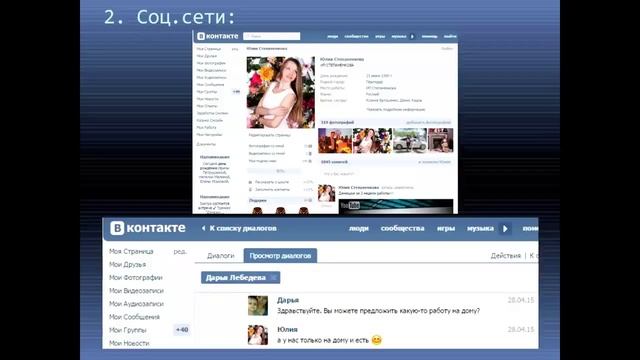Viewport: 640px width, 360px height.
Task: Open Мои Аудиозаписи in dialogs page sidebar
Action: pyautogui.click(x=136, y=304)
